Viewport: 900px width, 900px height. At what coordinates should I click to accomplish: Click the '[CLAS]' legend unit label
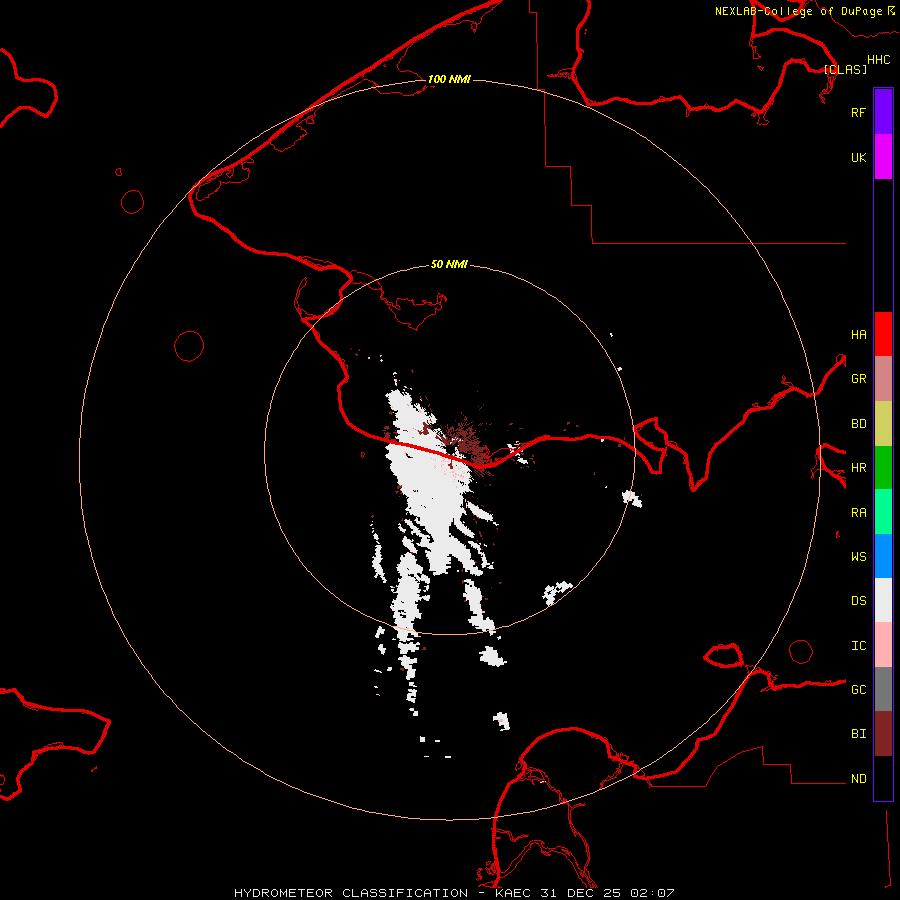click(x=845, y=69)
